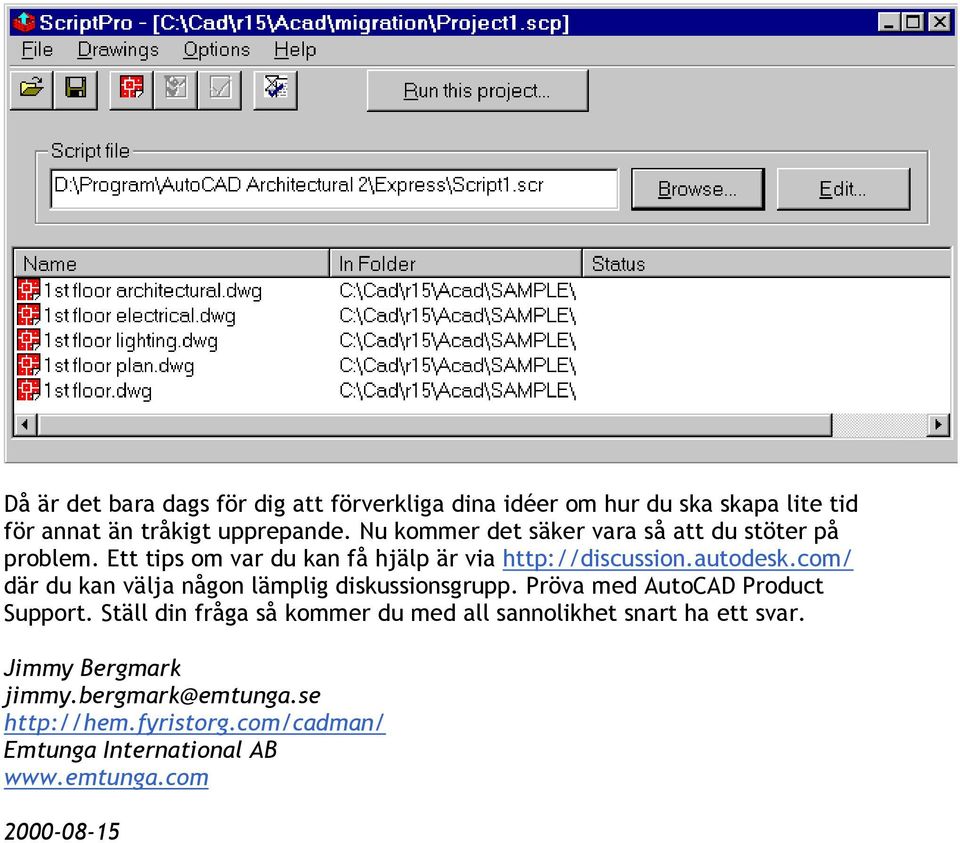The width and height of the screenshot is (960, 843).
Task: Save project with the floppy disk icon
Action: [x=76, y=89]
